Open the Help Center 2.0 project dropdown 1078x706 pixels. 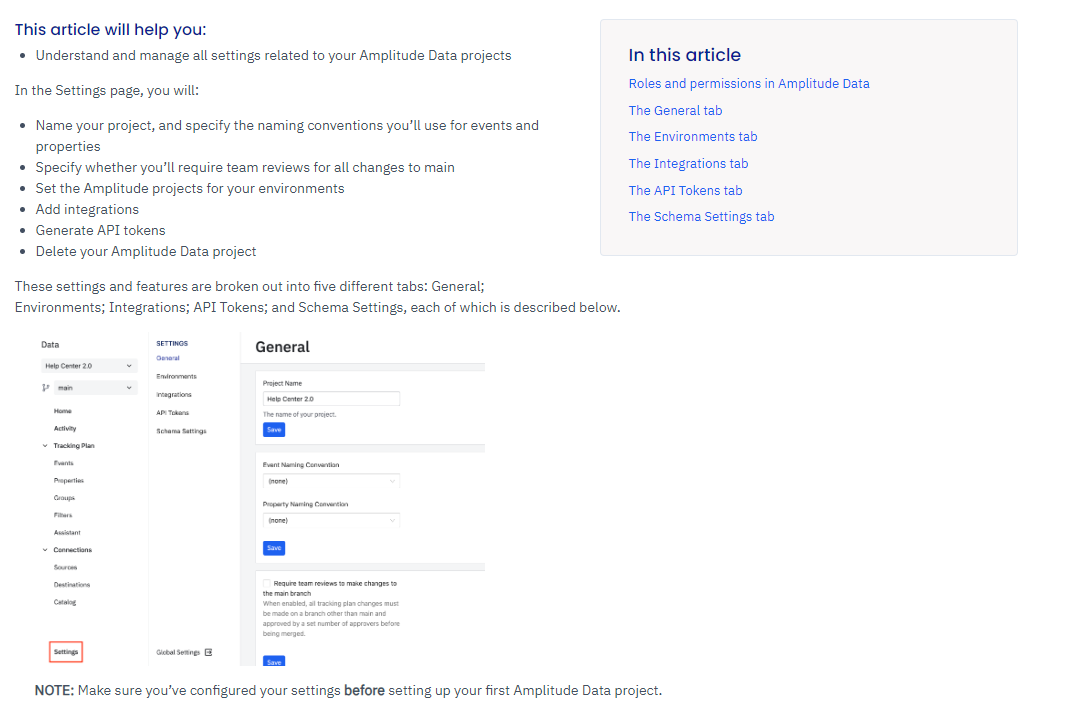click(89, 366)
